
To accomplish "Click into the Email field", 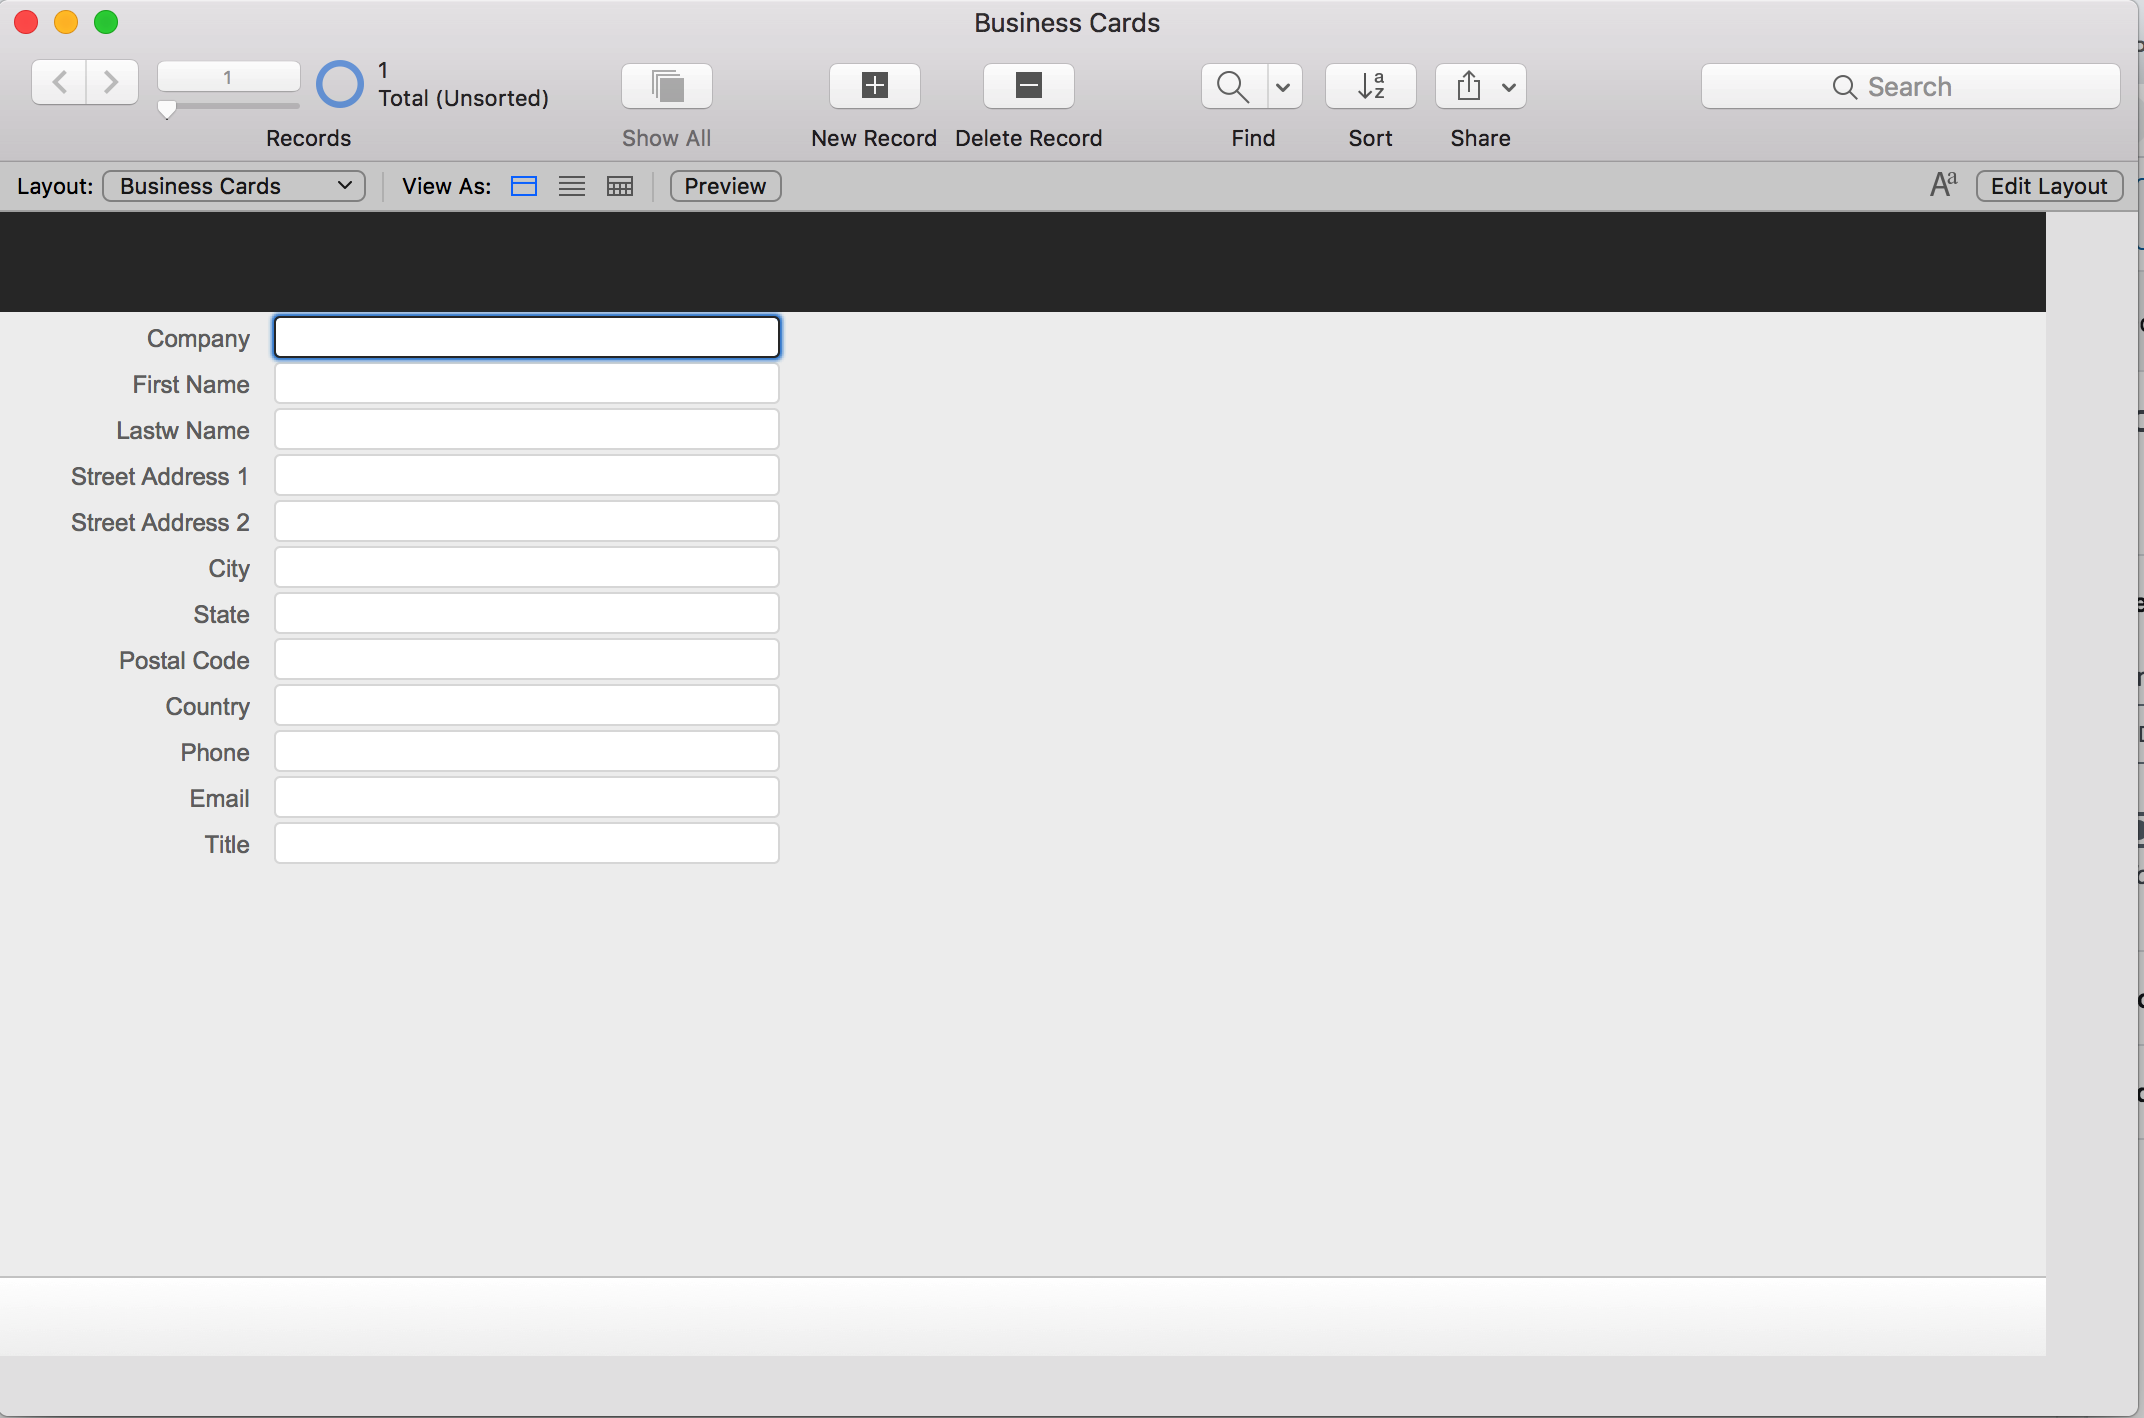I will [x=527, y=797].
